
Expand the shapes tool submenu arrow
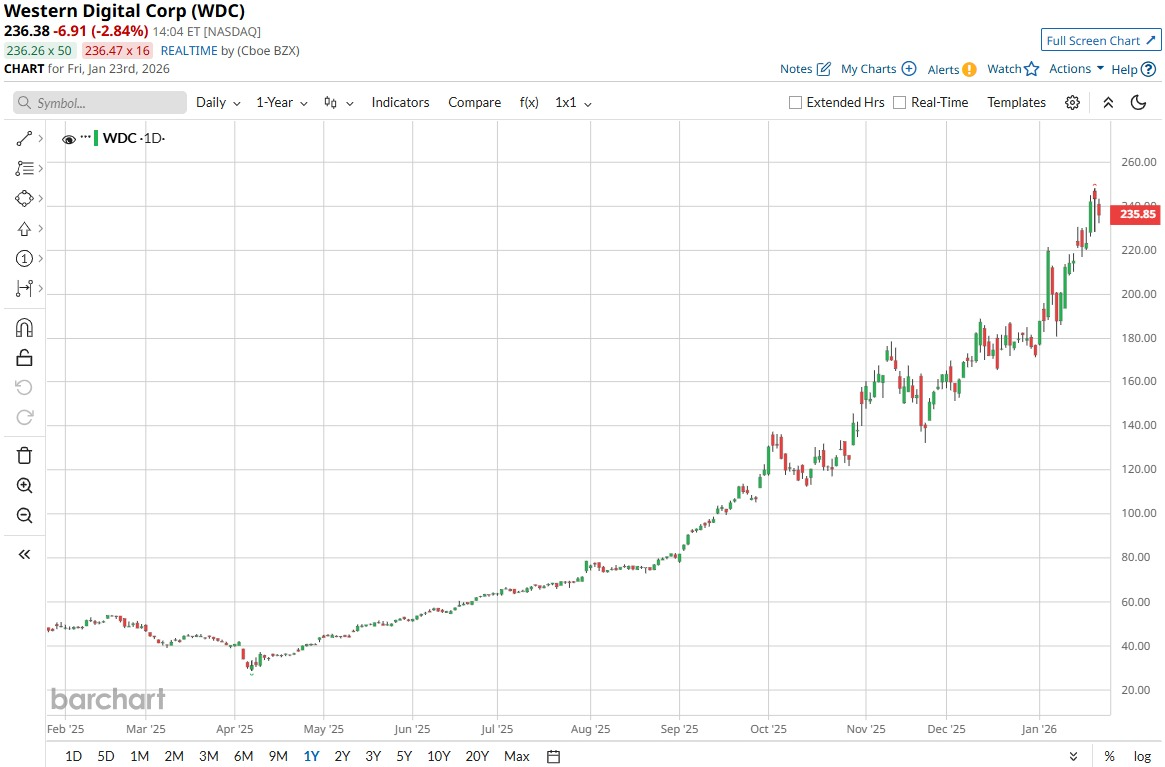[40, 198]
